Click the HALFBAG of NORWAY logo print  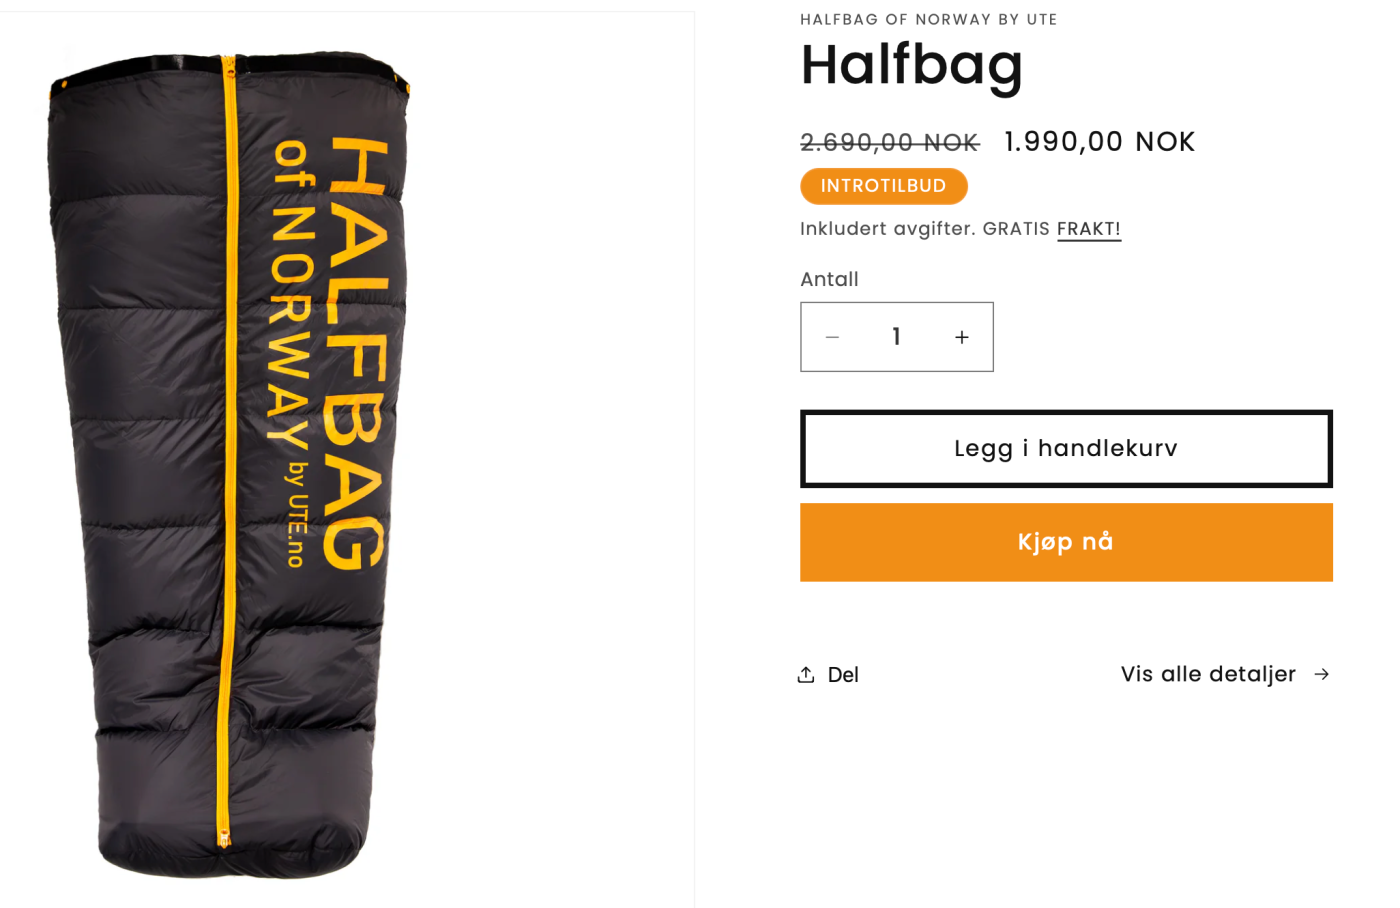329,354
